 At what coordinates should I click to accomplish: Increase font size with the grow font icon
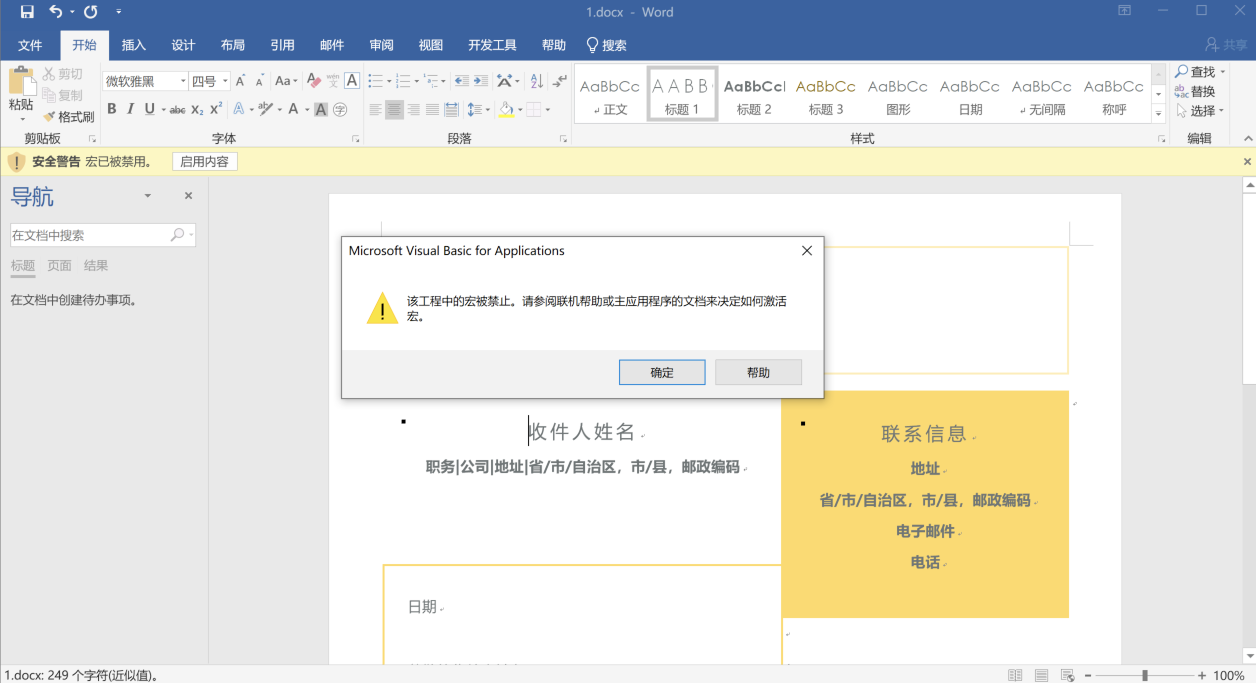coord(241,81)
